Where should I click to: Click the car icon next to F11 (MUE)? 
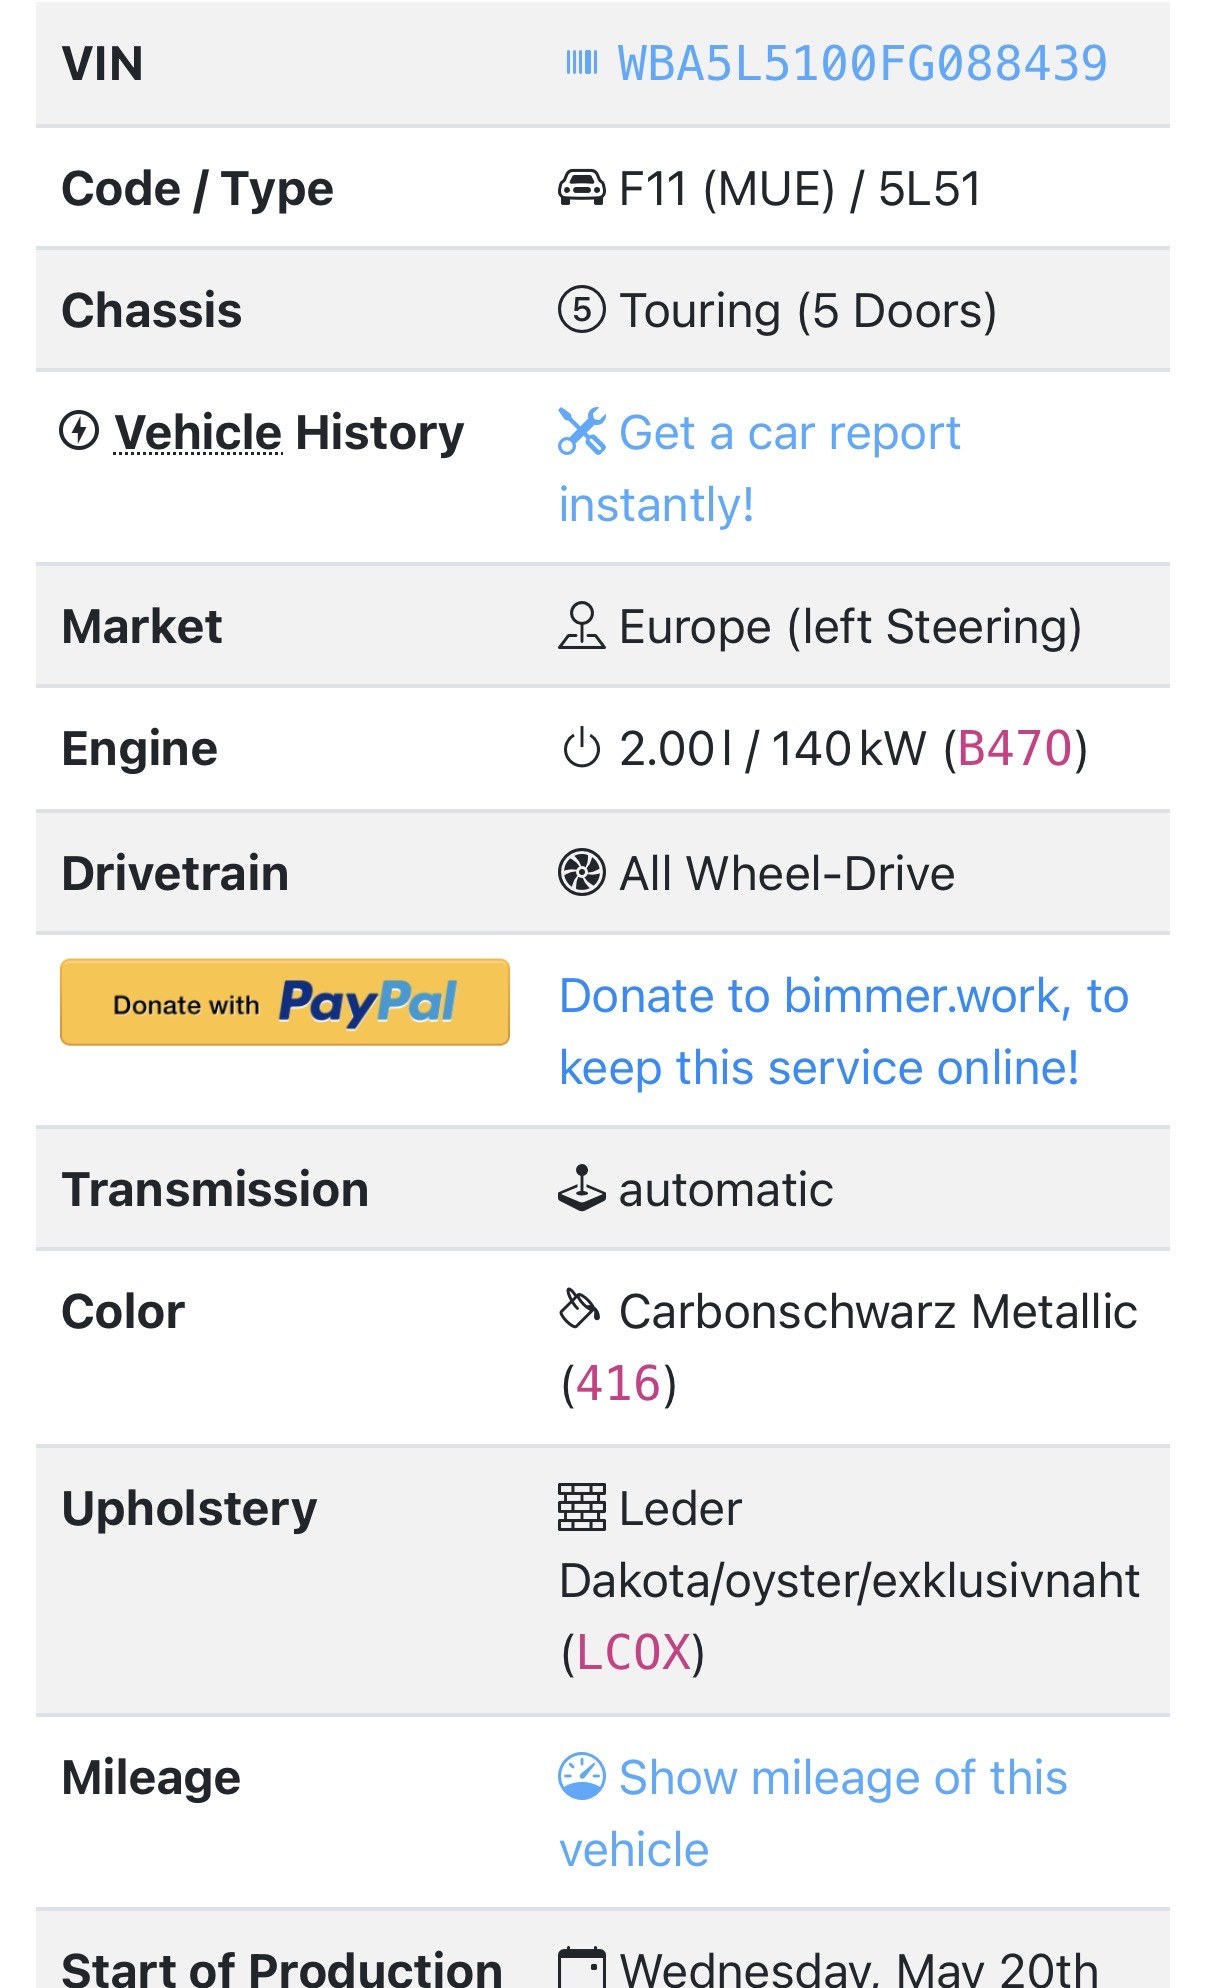pos(581,188)
